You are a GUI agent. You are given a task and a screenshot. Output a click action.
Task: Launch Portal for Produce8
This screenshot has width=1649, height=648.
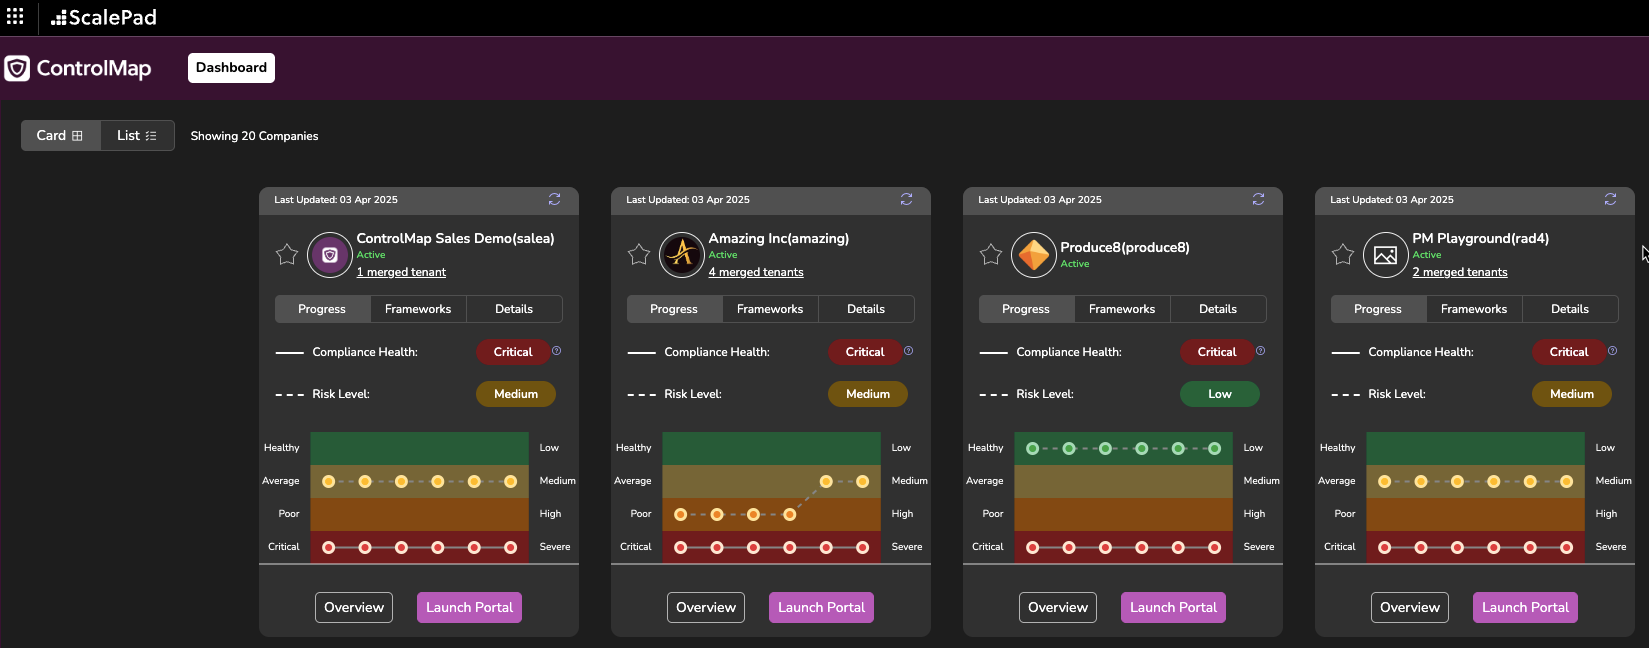[x=1173, y=607]
